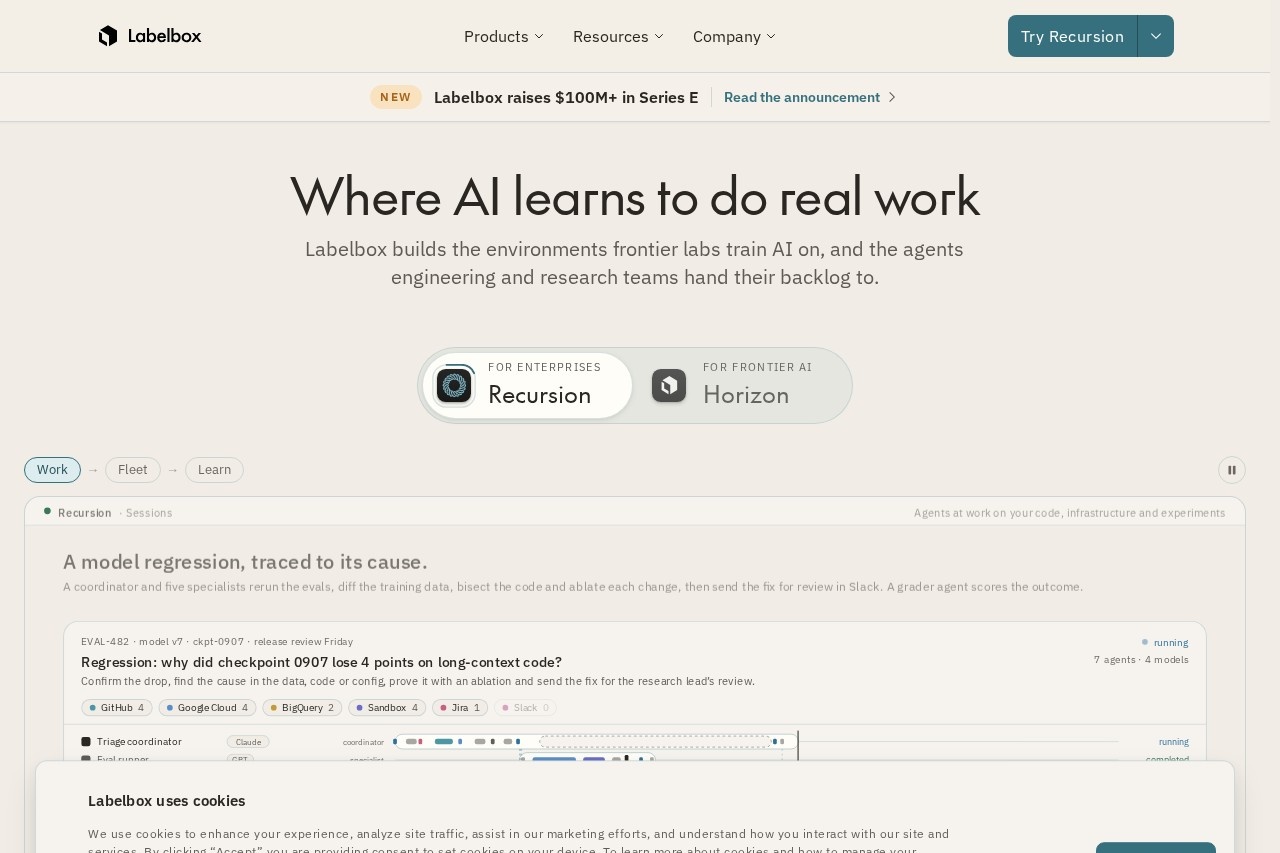This screenshot has width=1280, height=853.
Task: Click the Recursion Sessions breadcrumb
Action: [108, 513]
